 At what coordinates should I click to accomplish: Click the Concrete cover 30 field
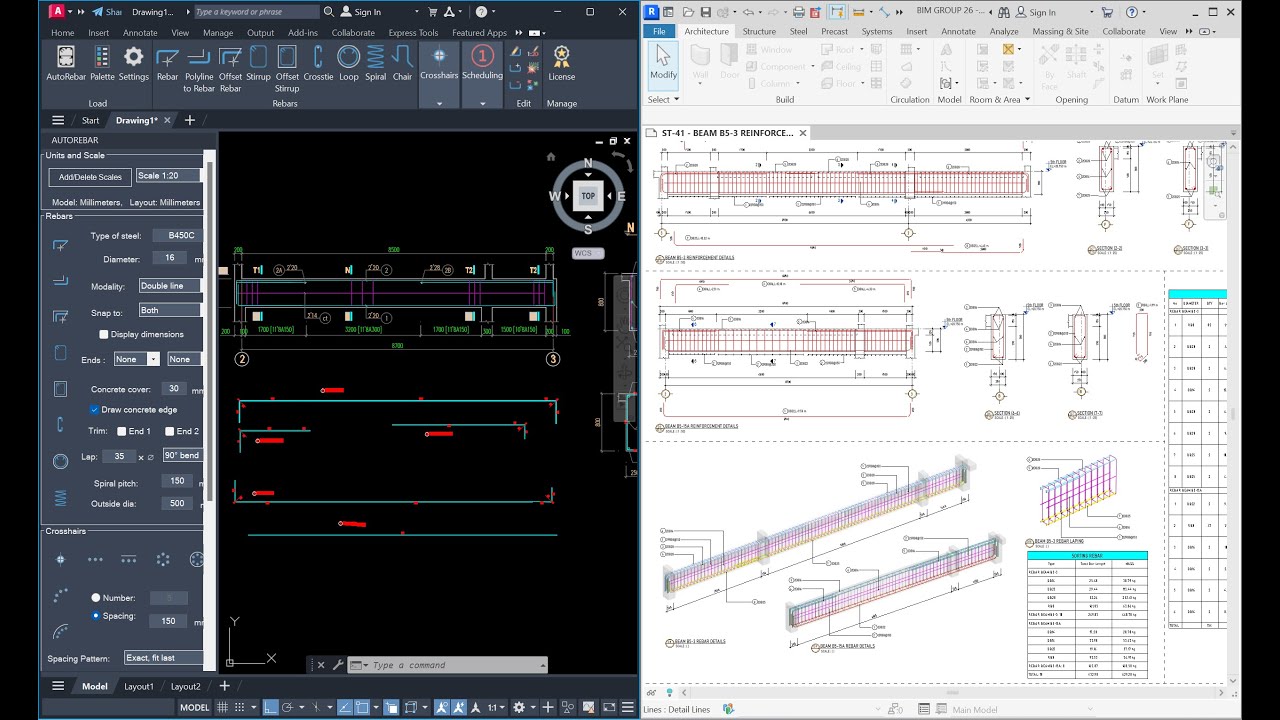(174, 389)
